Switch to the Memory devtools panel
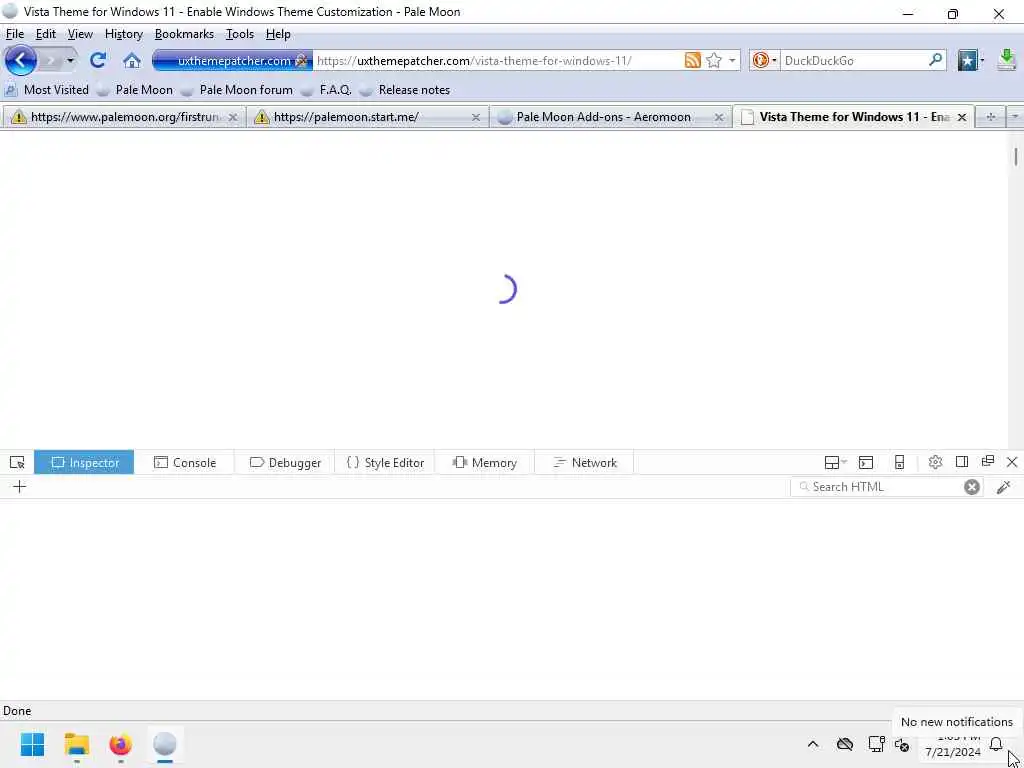Image resolution: width=1024 pixels, height=768 pixels. pyautogui.click(x=485, y=463)
